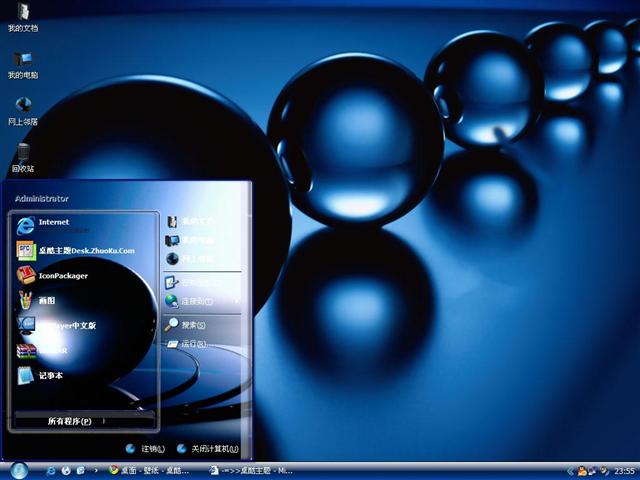The image size is (640, 480).
Task: Click the 23:55 taskbar clock
Action: pos(624,471)
